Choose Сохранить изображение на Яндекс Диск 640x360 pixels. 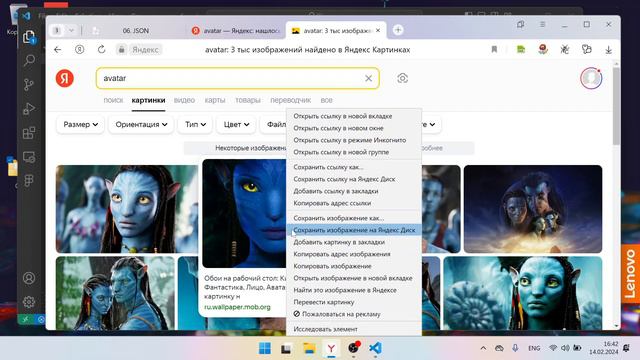pyautogui.click(x=354, y=230)
